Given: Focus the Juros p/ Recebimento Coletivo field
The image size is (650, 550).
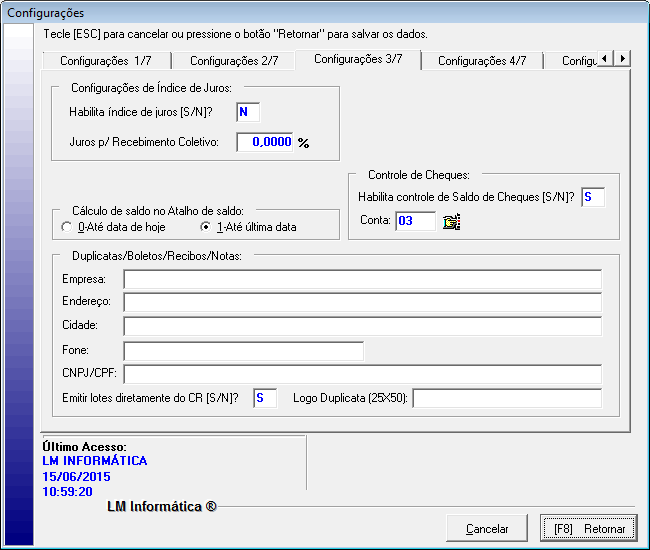Looking at the screenshot, I should tap(265, 142).
